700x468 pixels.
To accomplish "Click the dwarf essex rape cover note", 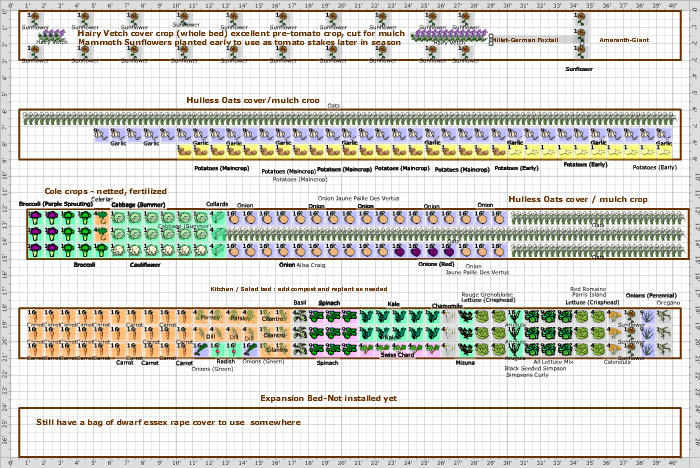I will pyautogui.click(x=168, y=422).
